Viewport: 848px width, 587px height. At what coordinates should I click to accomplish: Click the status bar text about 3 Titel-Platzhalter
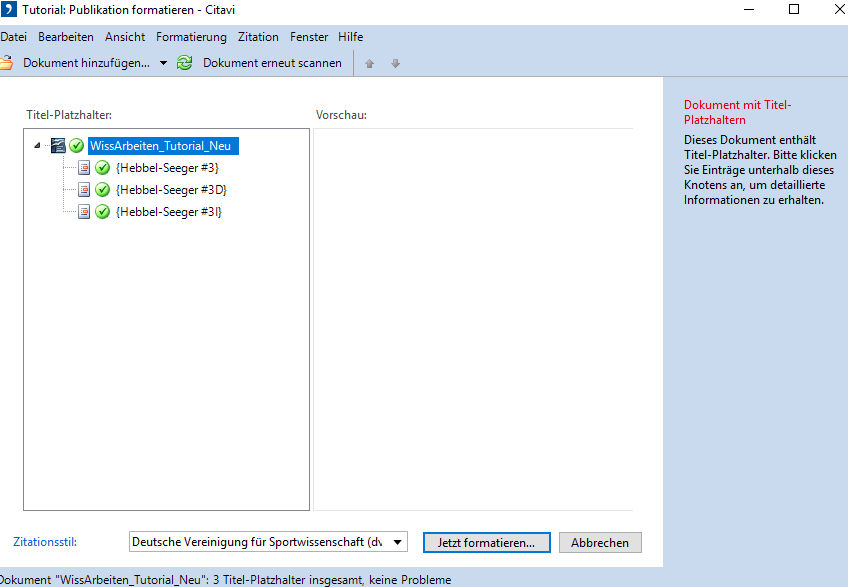[x=224, y=579]
